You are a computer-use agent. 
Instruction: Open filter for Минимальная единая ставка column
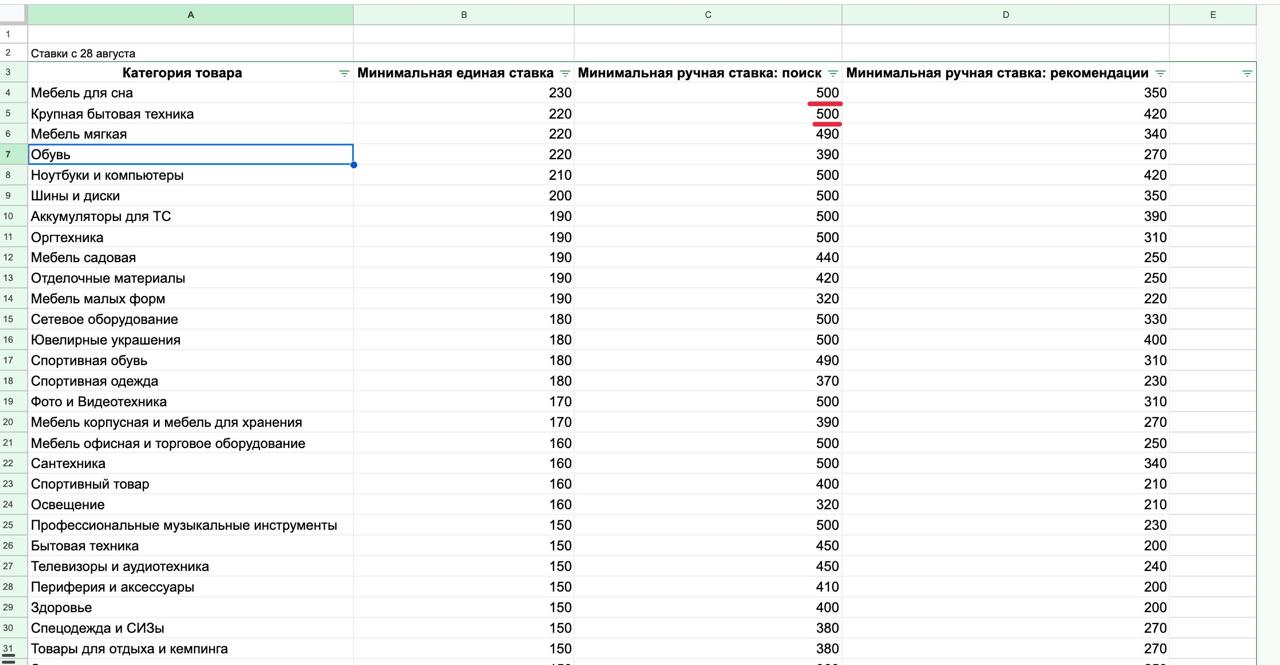click(565, 73)
